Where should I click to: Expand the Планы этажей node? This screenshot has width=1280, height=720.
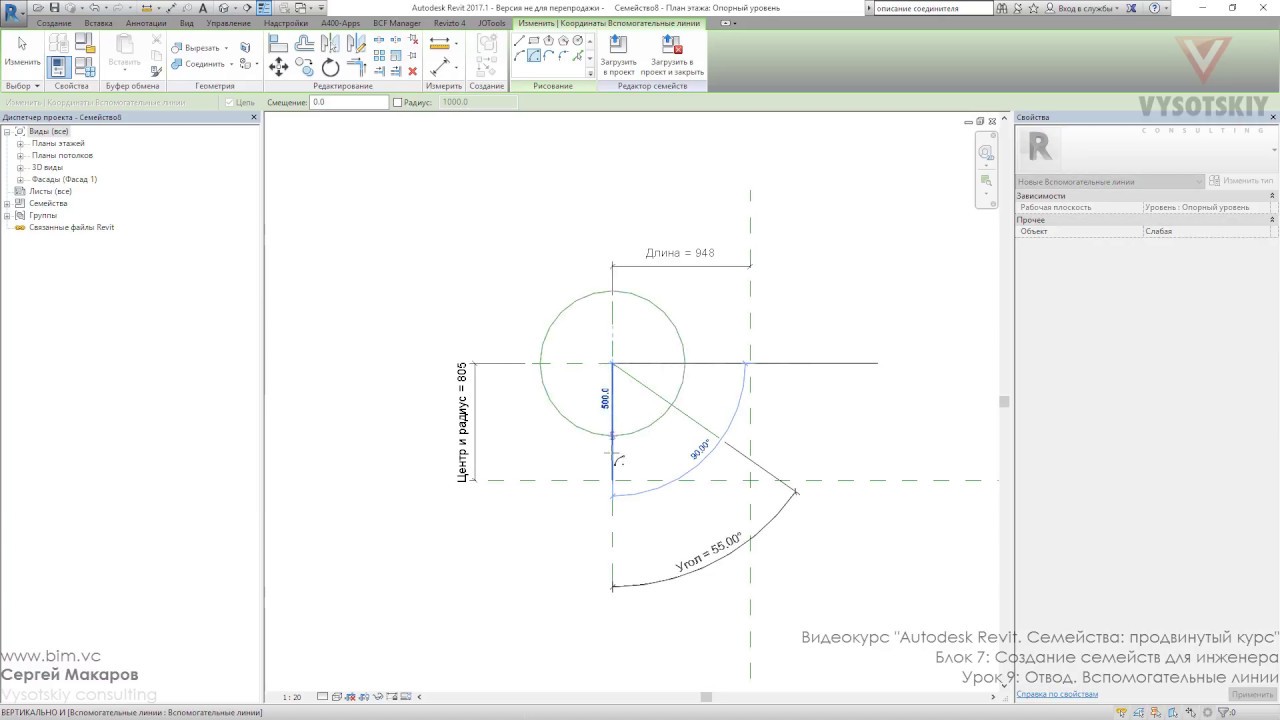(20, 143)
